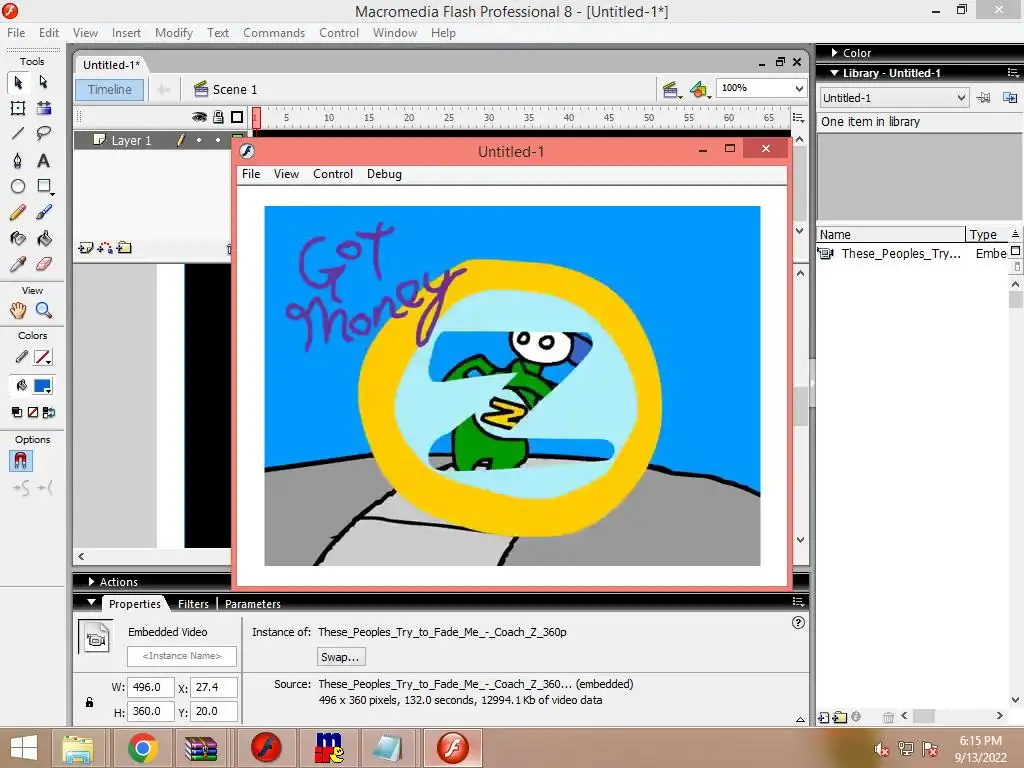The width and height of the screenshot is (1024, 768).
Task: Select the Subselection tool
Action: tap(43, 82)
